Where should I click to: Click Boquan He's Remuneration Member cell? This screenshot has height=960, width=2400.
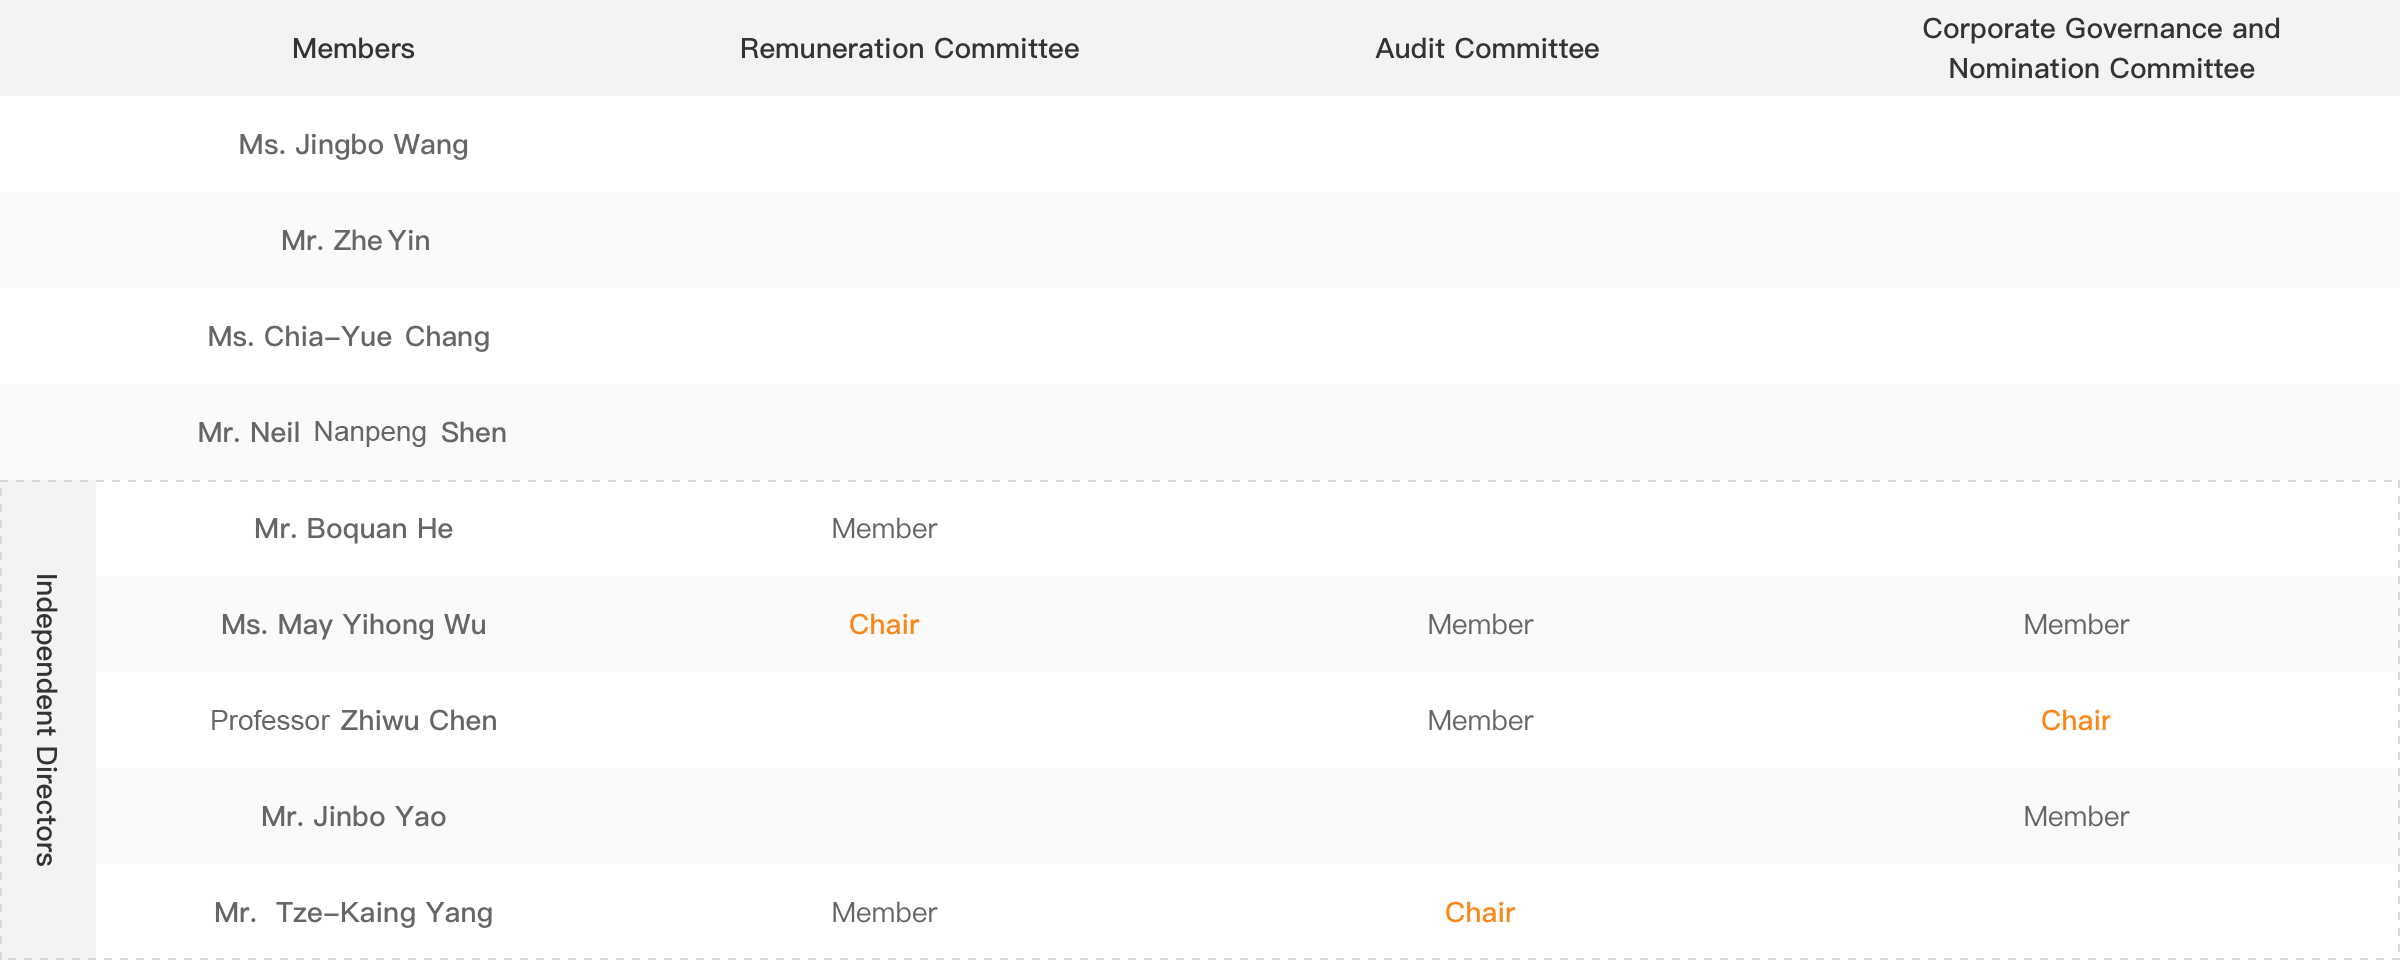884,528
